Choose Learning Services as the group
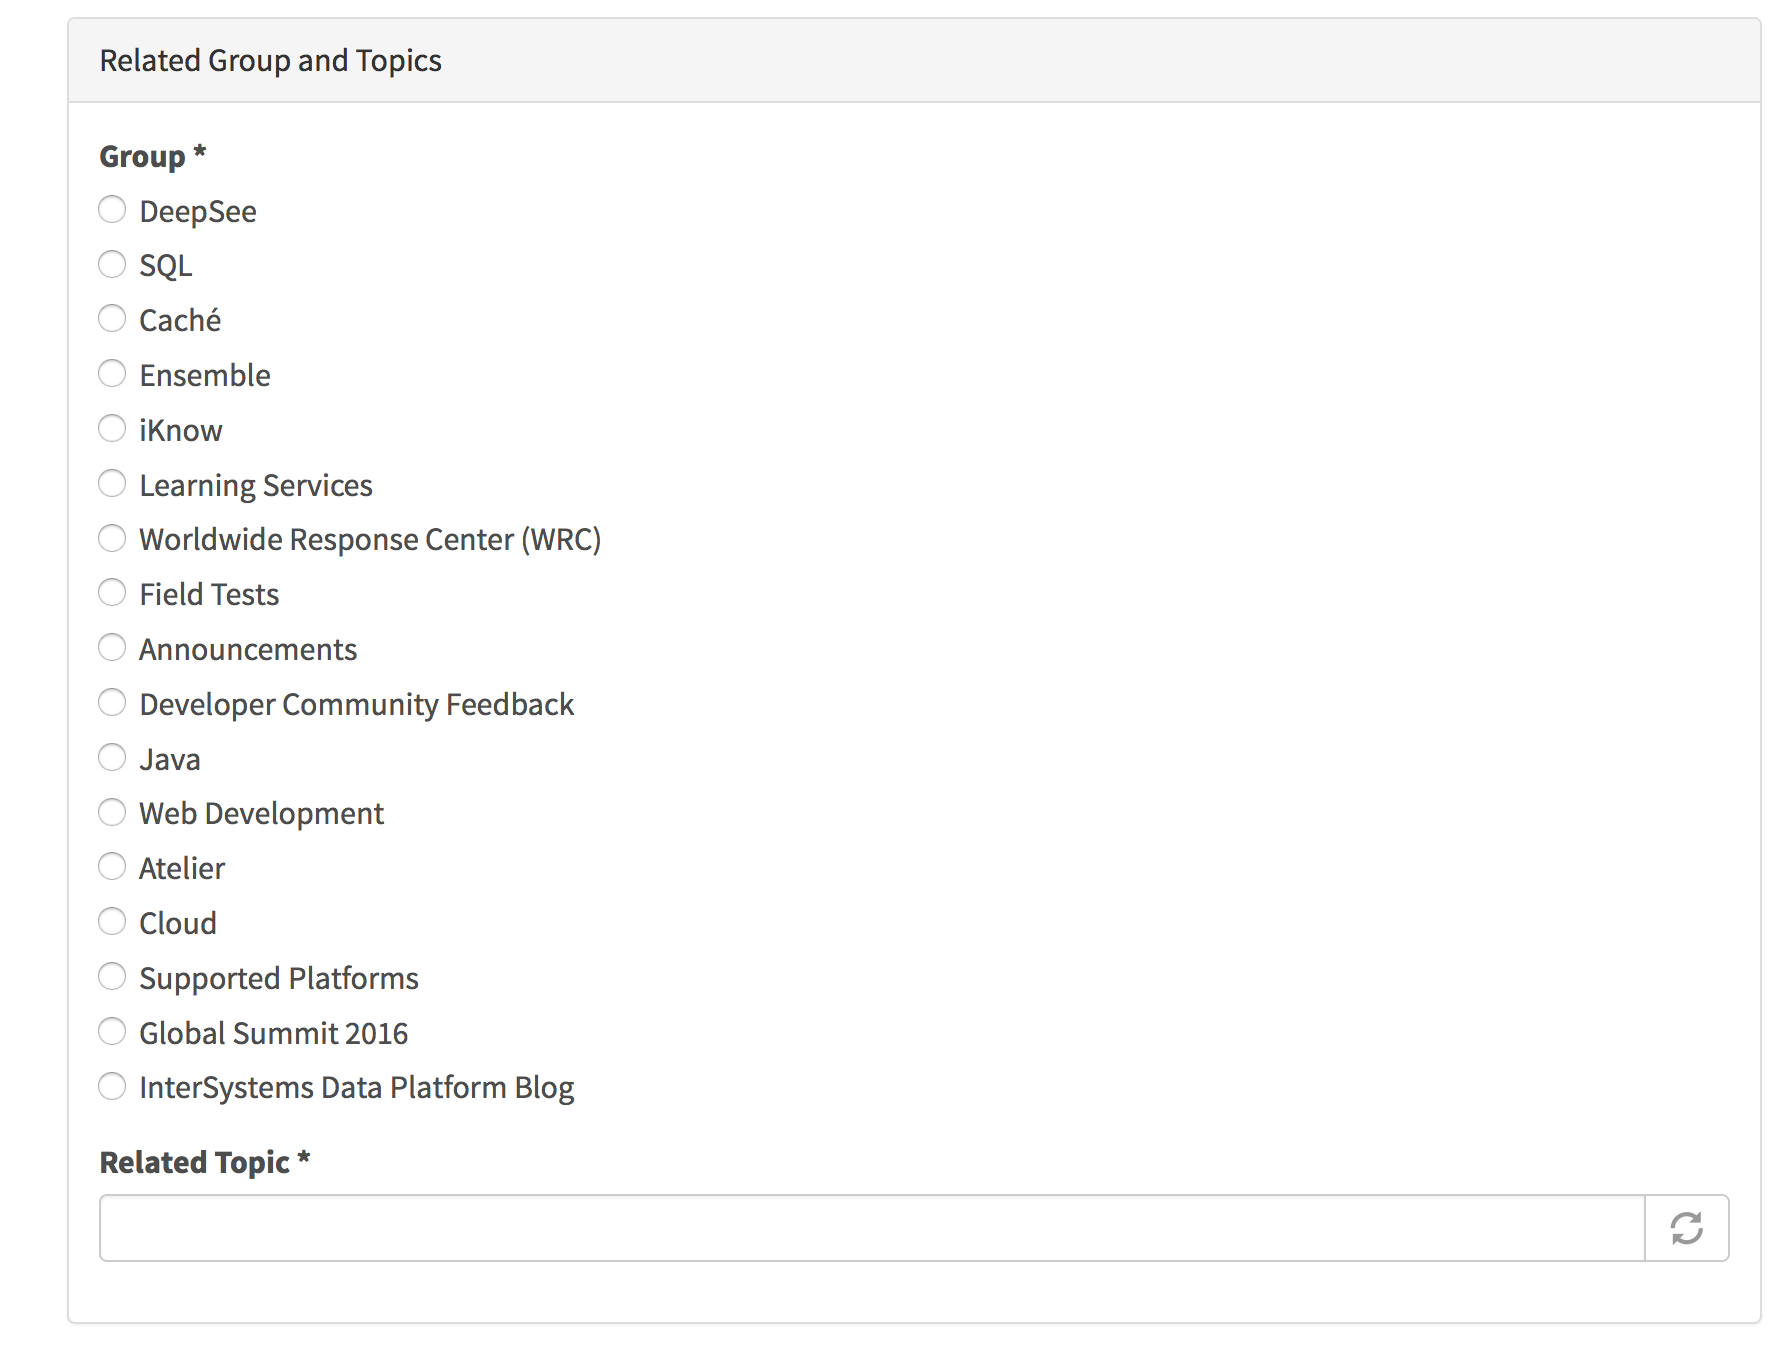 tap(112, 484)
